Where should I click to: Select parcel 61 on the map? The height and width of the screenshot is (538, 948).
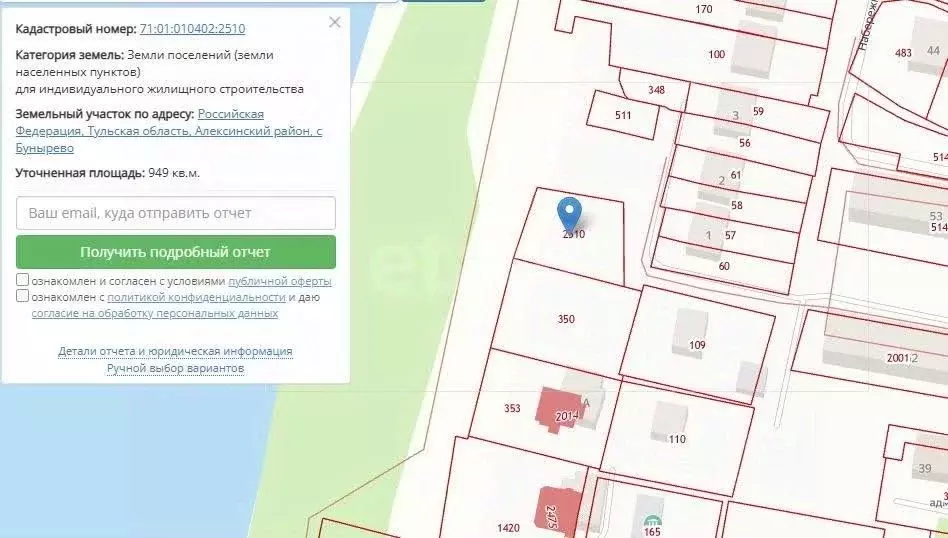click(736, 175)
